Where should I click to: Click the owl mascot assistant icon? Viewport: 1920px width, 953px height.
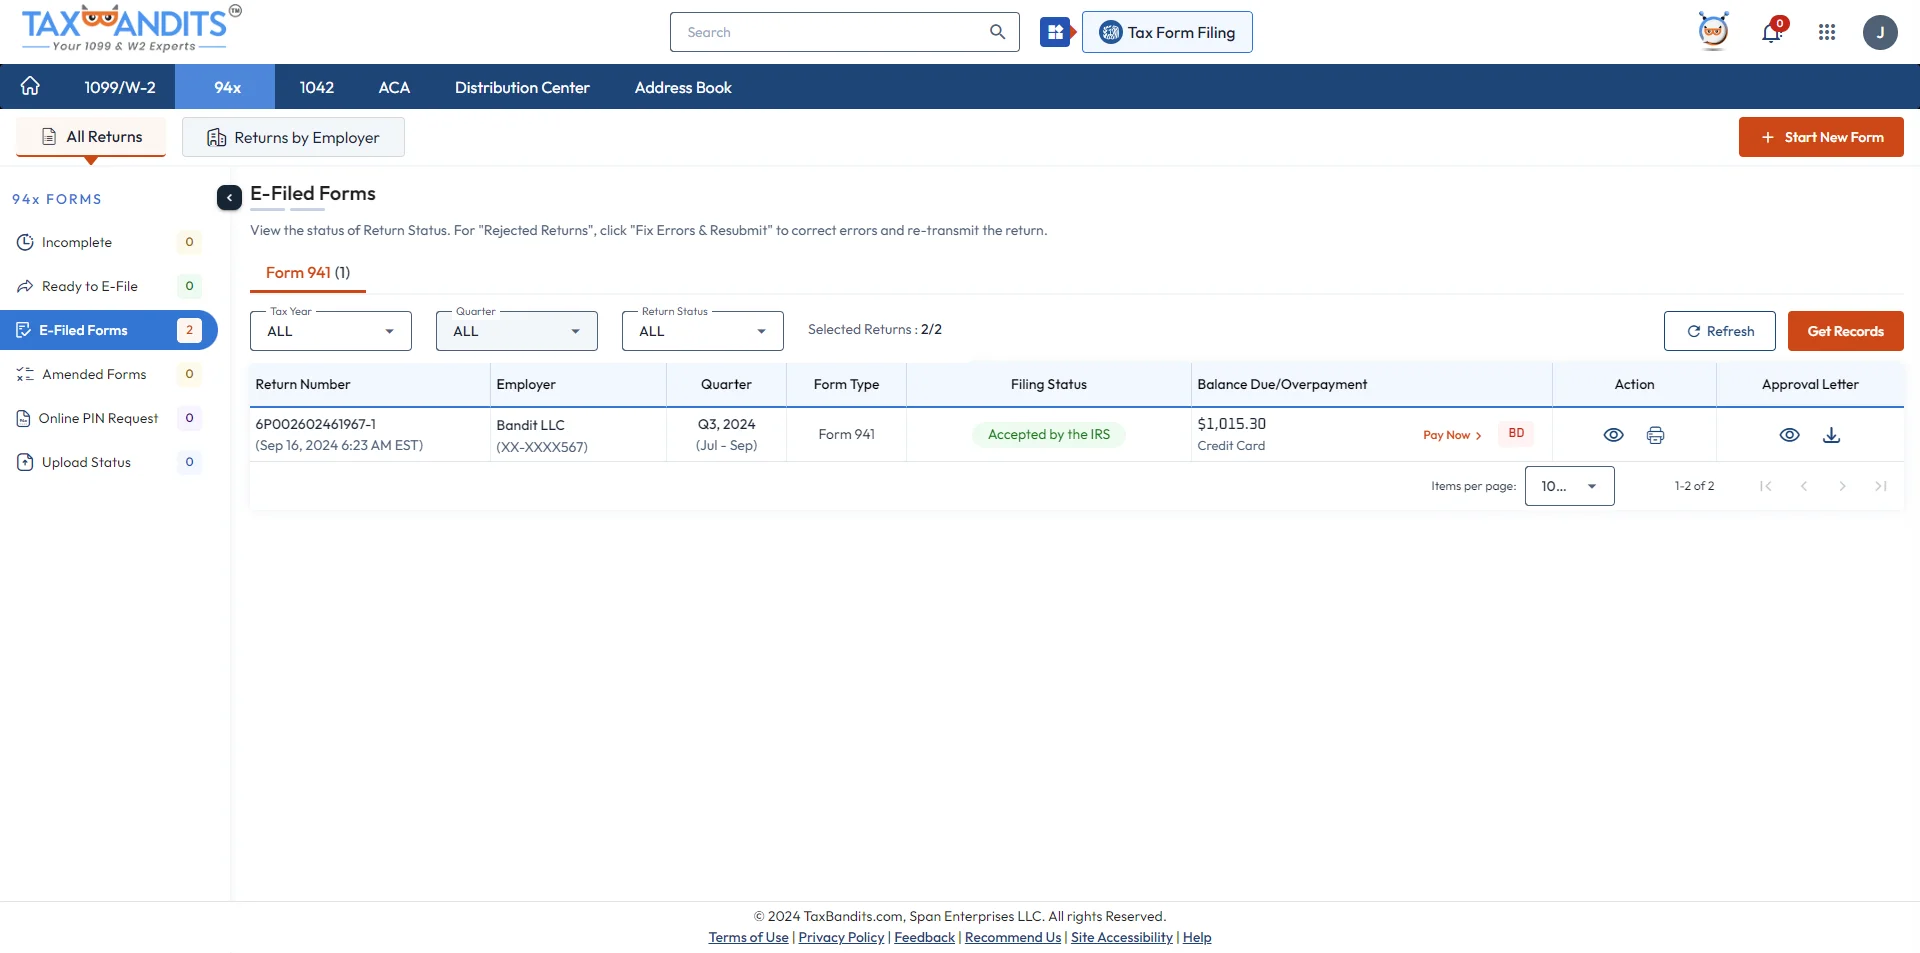[1713, 31]
